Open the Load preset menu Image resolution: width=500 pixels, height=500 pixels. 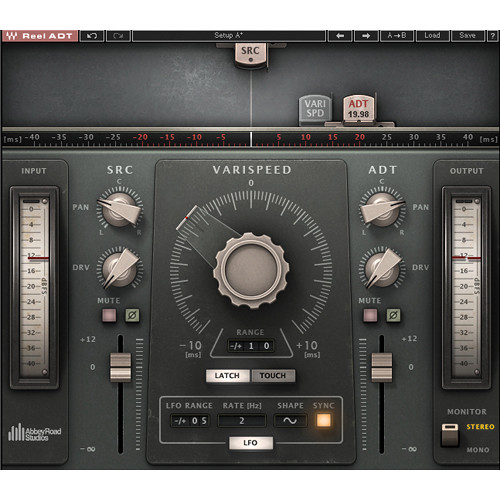(x=432, y=36)
